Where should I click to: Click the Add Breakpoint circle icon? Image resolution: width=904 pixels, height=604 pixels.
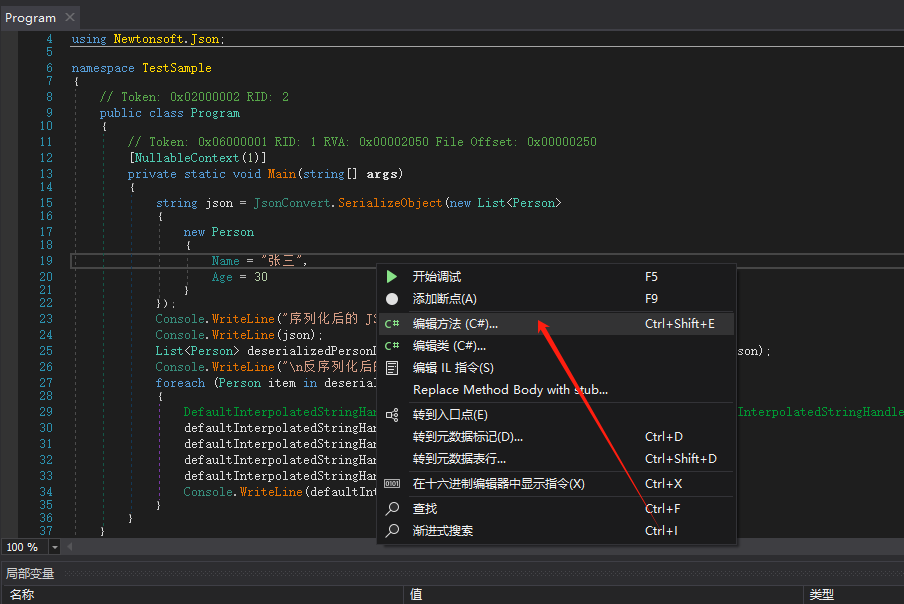click(x=392, y=299)
